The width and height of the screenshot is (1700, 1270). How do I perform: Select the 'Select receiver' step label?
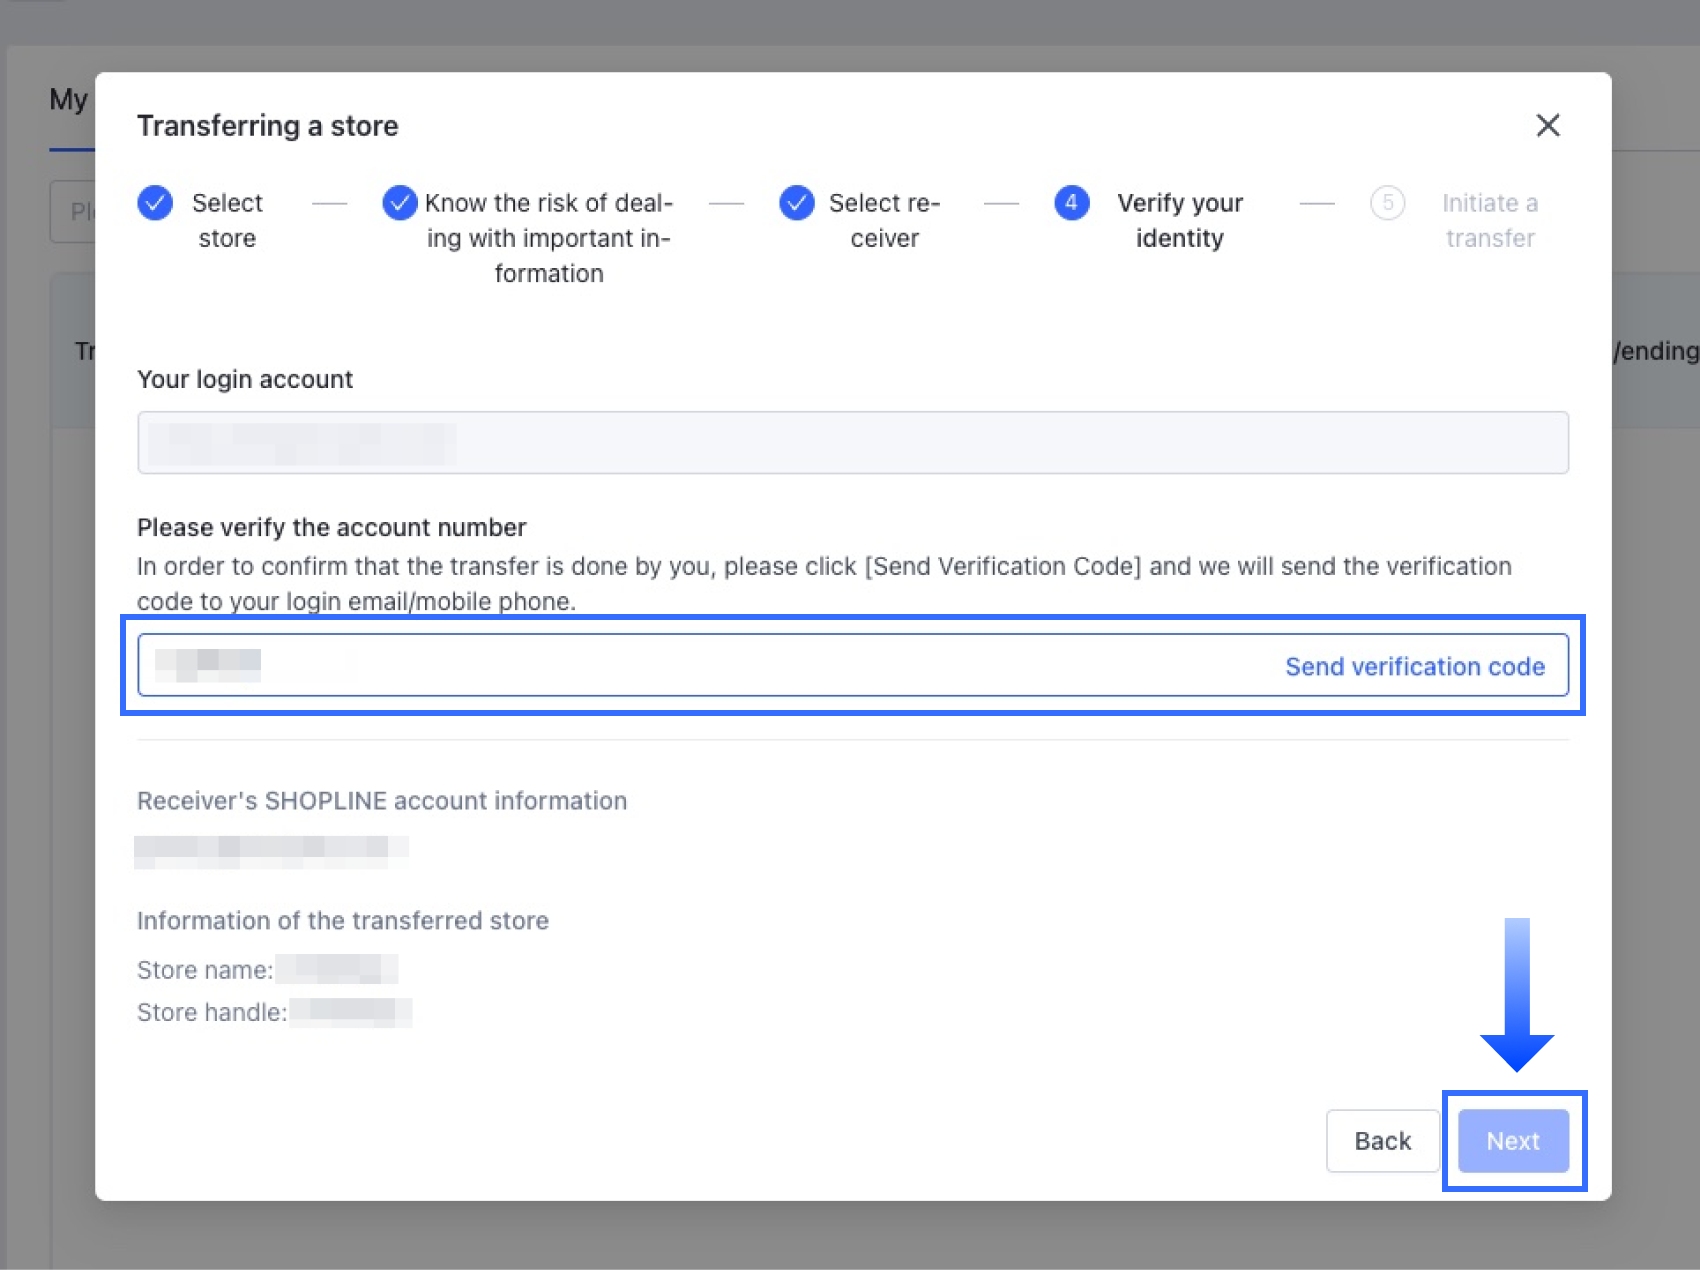pyautogui.click(x=884, y=220)
